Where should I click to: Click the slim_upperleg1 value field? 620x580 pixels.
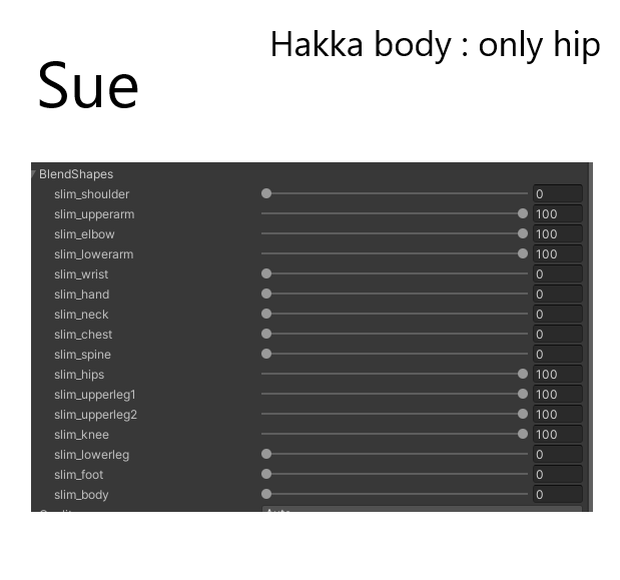pyautogui.click(x=558, y=394)
